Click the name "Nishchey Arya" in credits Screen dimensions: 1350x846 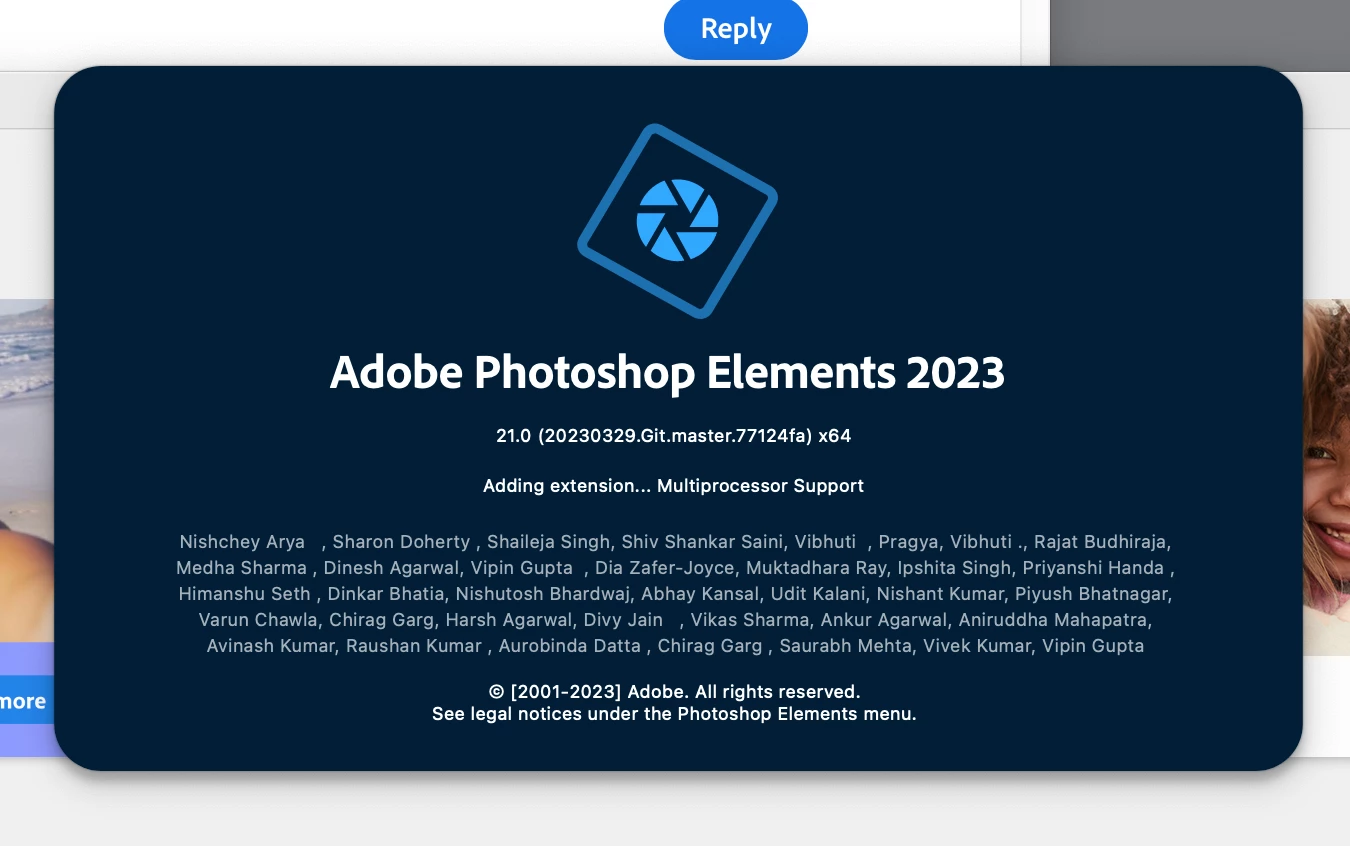coord(242,542)
